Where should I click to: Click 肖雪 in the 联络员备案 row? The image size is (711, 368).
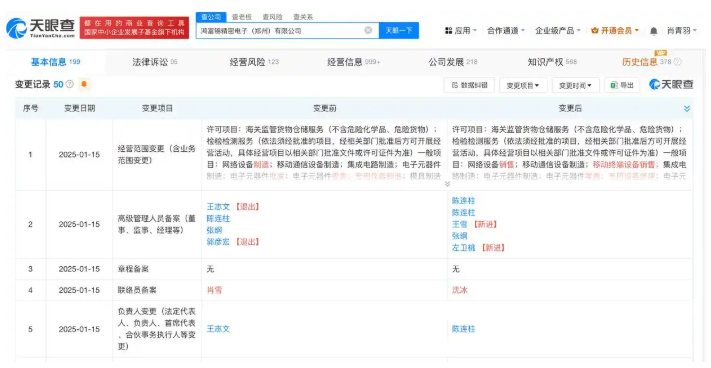(x=214, y=290)
